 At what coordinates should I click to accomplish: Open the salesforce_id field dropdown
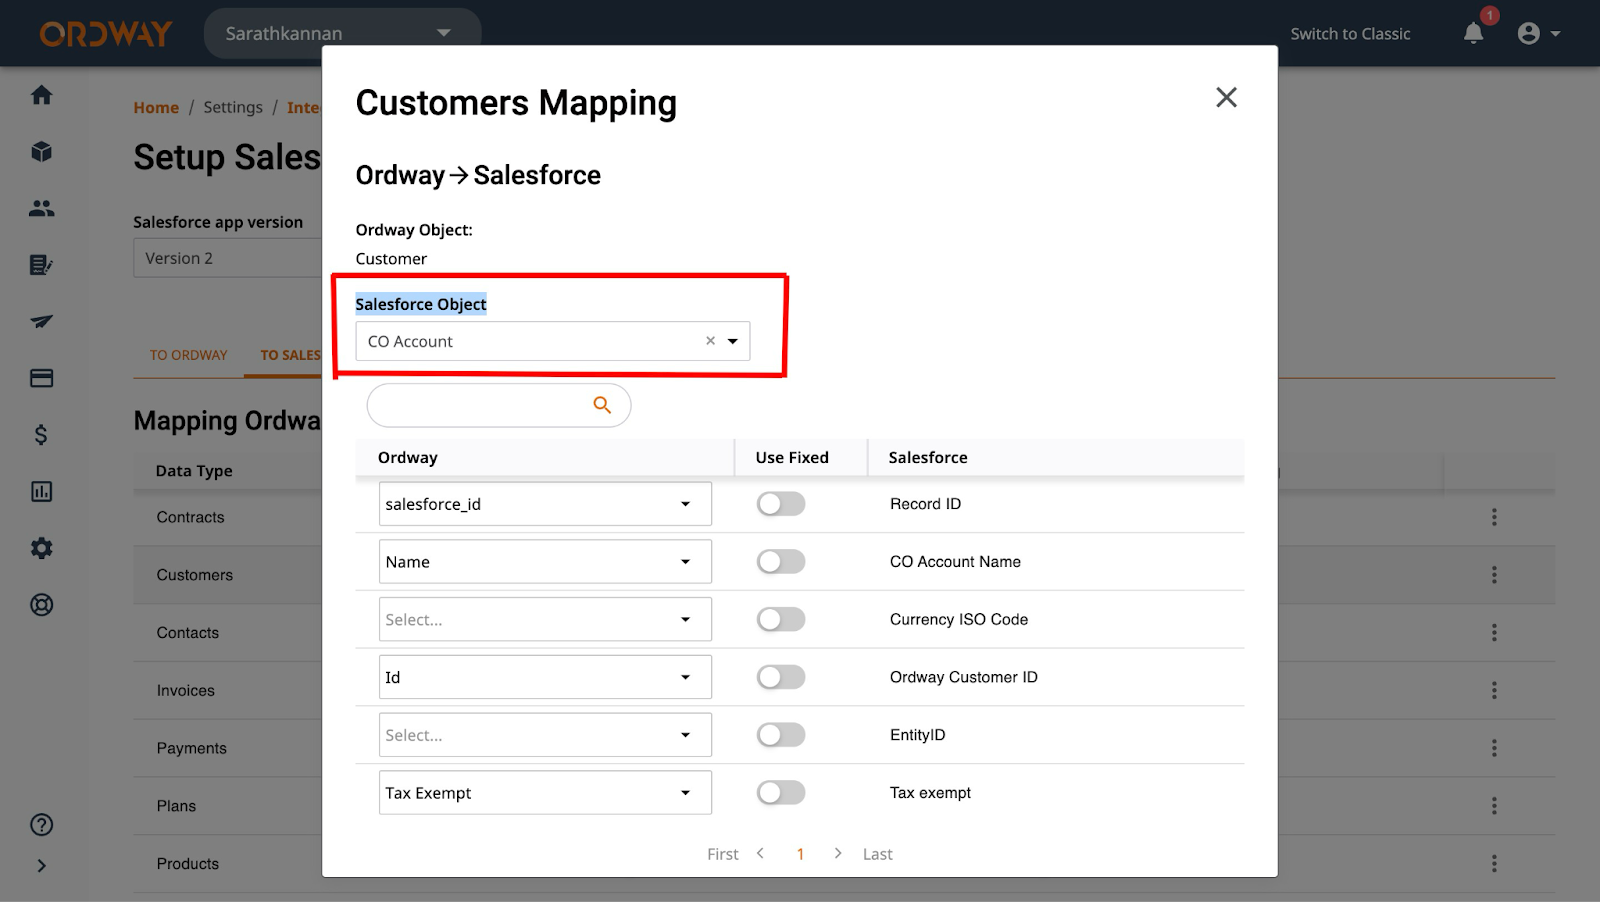point(545,504)
